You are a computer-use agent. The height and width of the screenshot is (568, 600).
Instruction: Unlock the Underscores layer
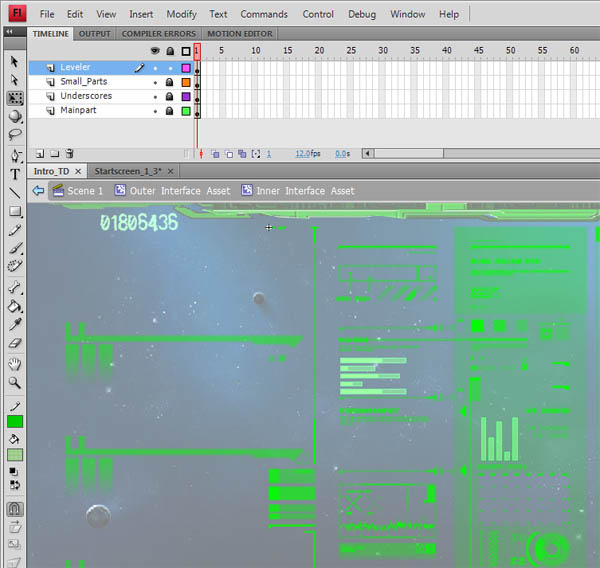170,96
